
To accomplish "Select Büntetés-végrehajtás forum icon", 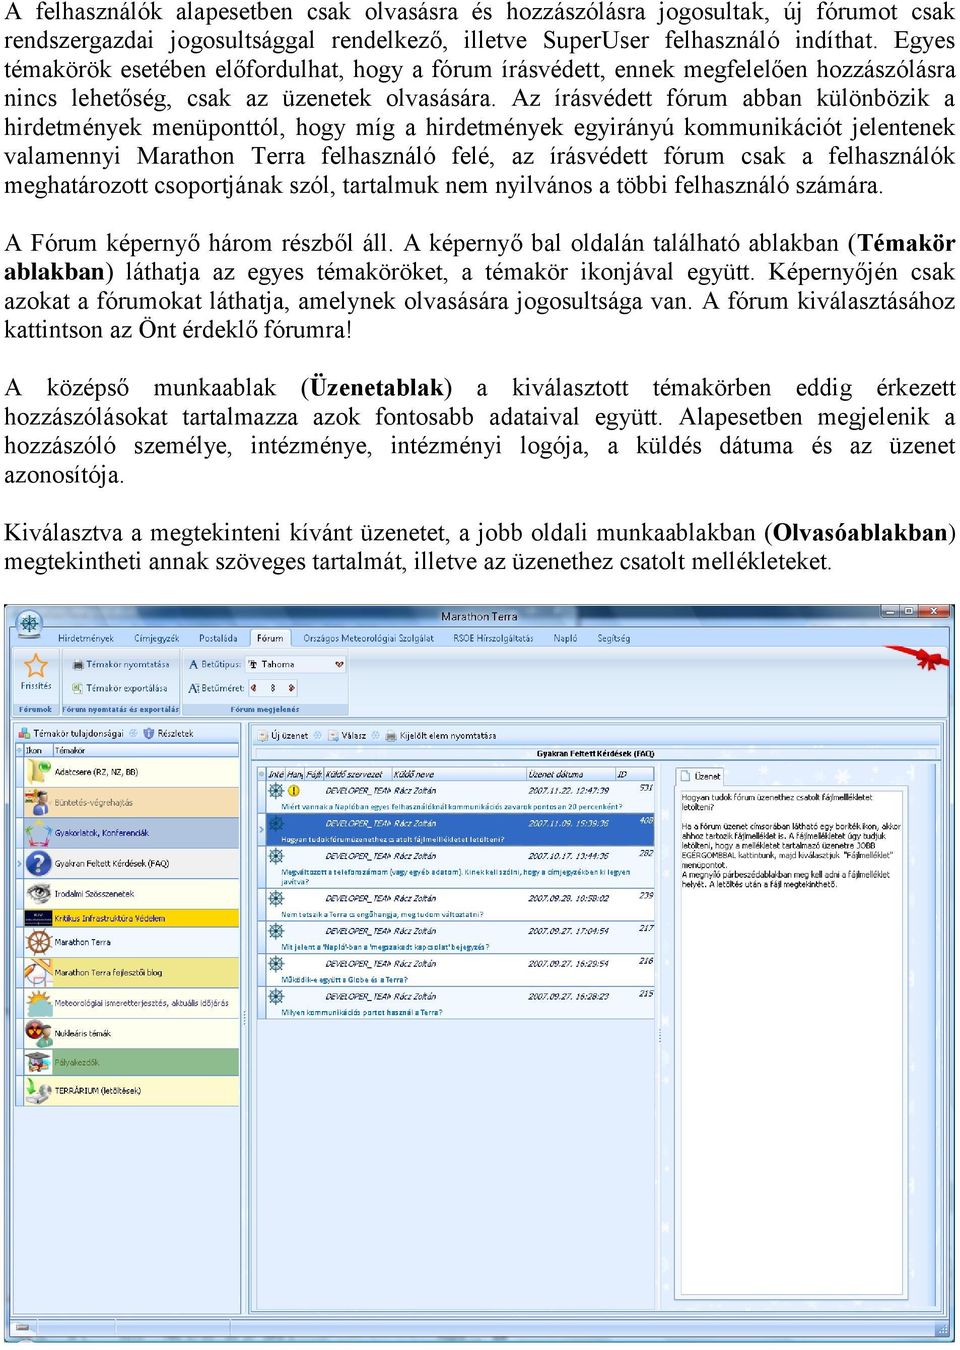I will click(x=38, y=802).
